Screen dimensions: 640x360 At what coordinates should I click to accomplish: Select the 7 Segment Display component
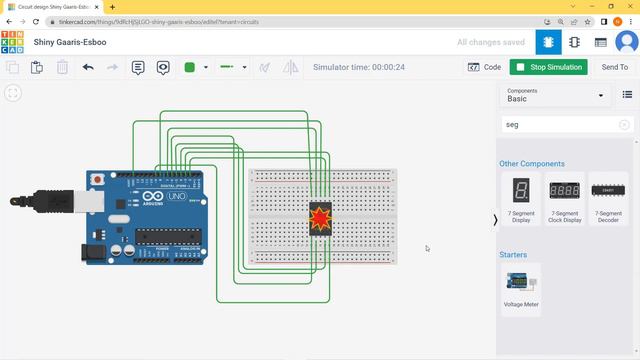(521, 199)
